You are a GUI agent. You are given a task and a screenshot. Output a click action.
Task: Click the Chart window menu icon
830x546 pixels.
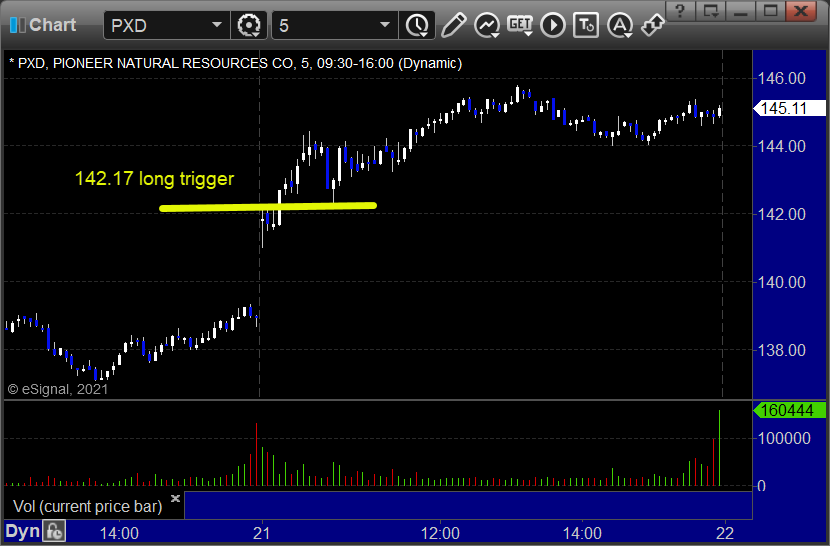[x=17, y=25]
